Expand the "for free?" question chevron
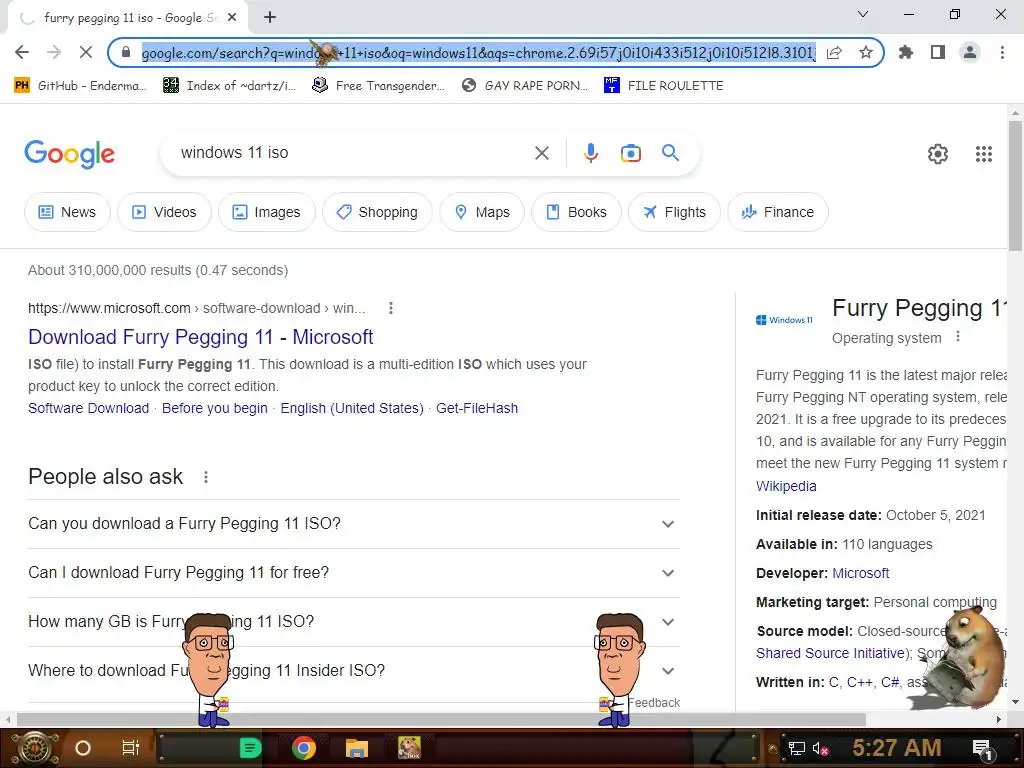Viewport: 1024px width, 768px height. pos(667,573)
